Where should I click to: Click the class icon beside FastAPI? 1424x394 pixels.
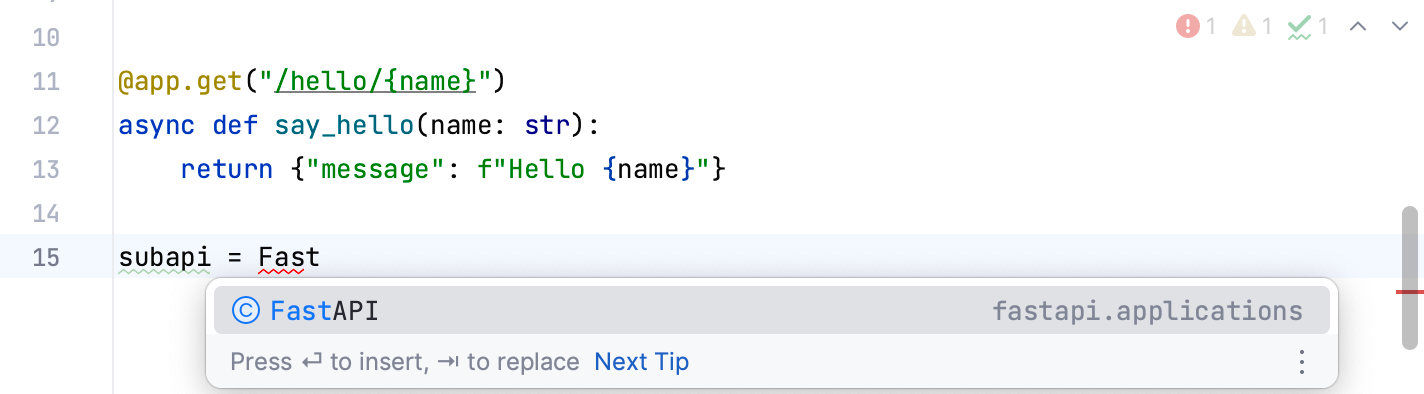click(x=246, y=311)
